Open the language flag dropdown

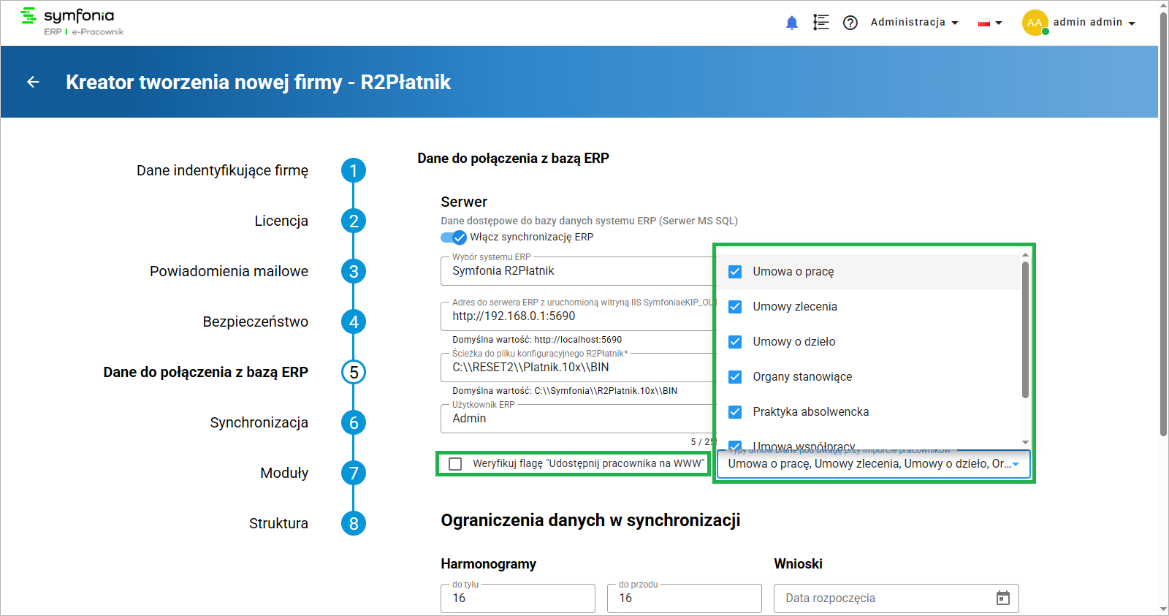coord(990,23)
